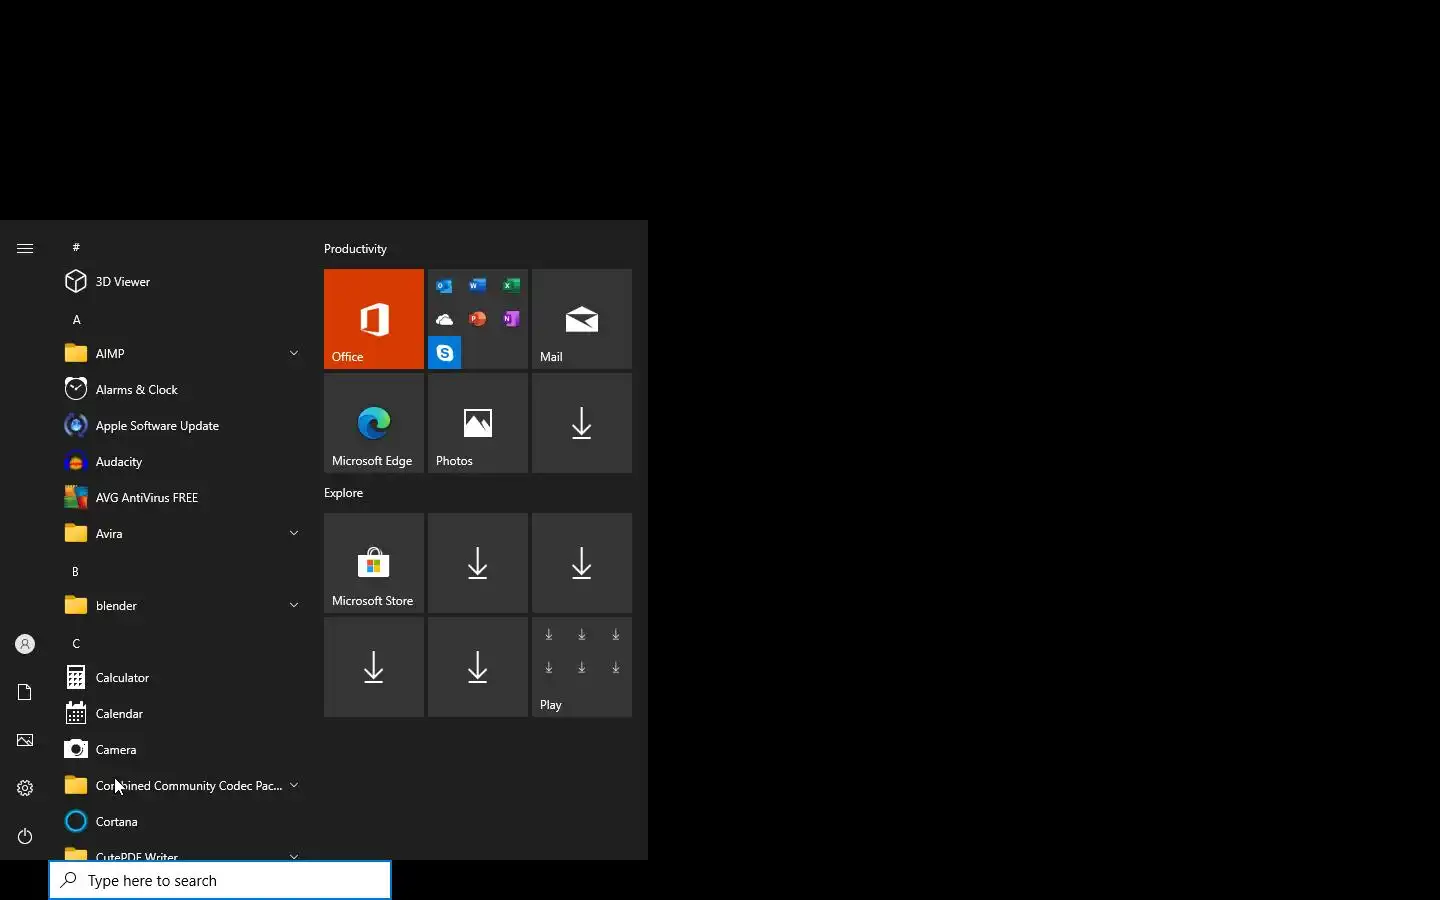Click the OneNote icon in the Office group tile

pos(511,319)
